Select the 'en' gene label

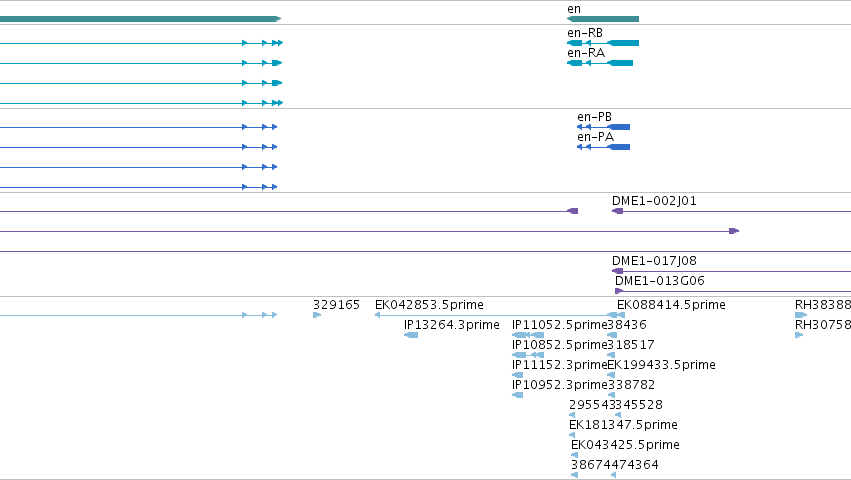click(574, 9)
